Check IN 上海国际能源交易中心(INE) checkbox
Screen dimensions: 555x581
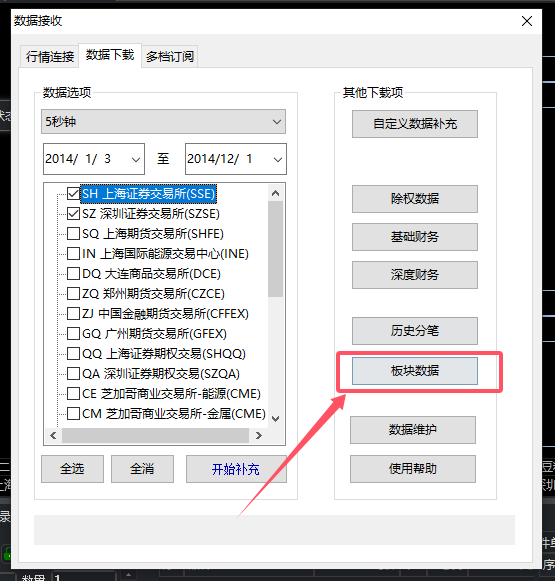pyautogui.click(x=73, y=253)
